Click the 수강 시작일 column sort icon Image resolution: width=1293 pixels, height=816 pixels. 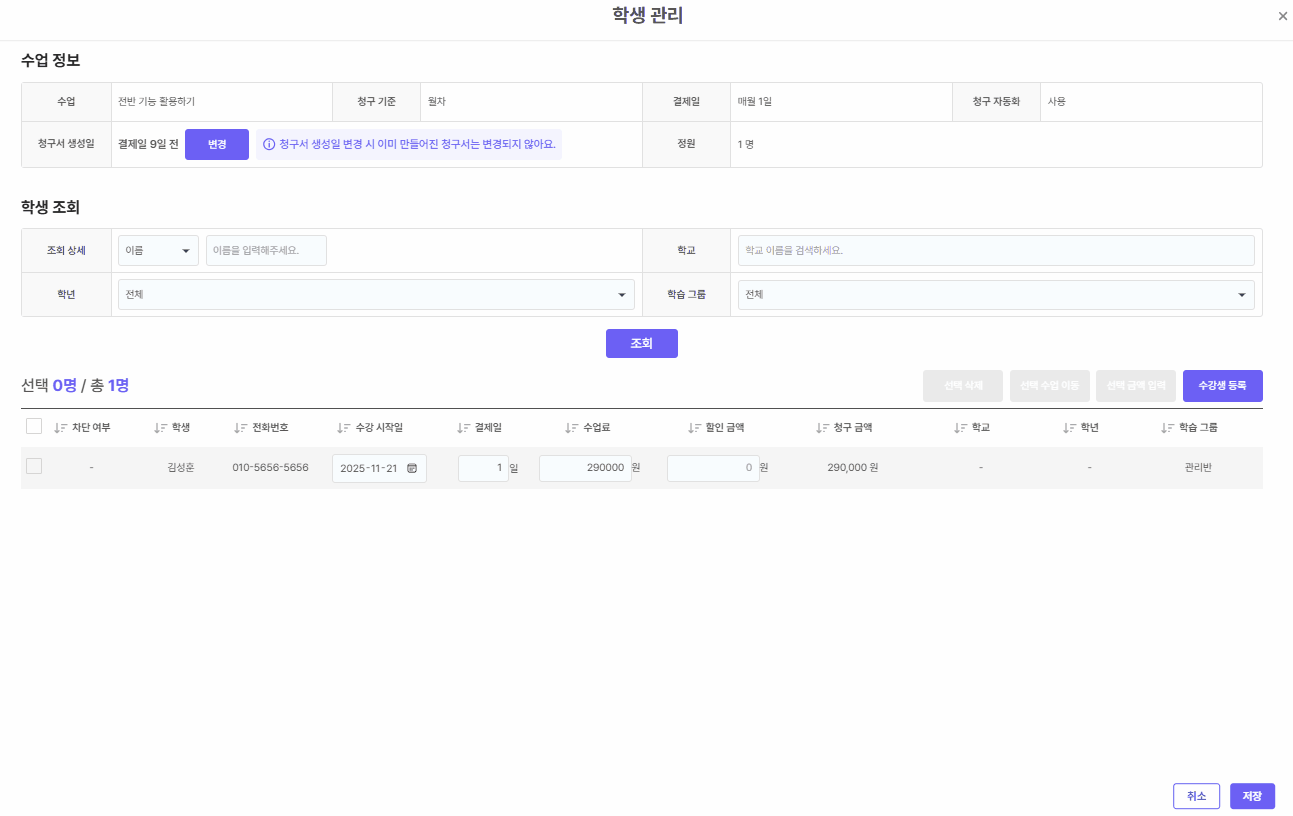coord(343,428)
